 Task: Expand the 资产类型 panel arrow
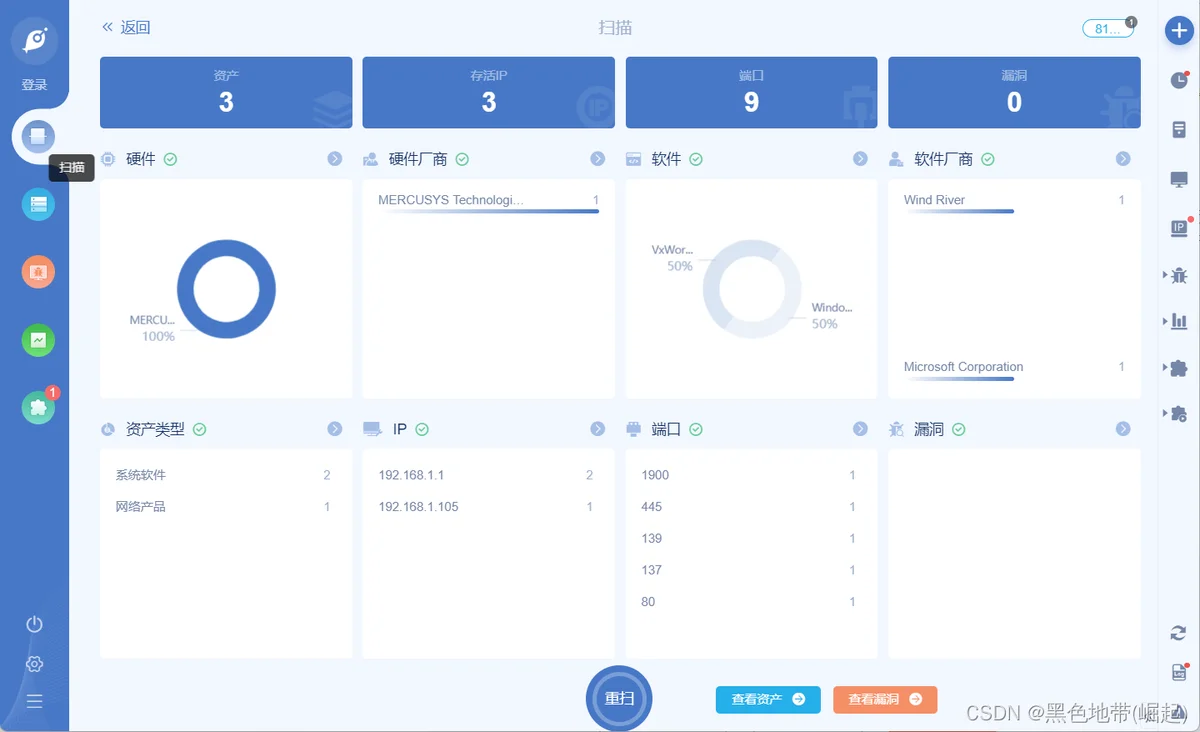tap(335, 429)
